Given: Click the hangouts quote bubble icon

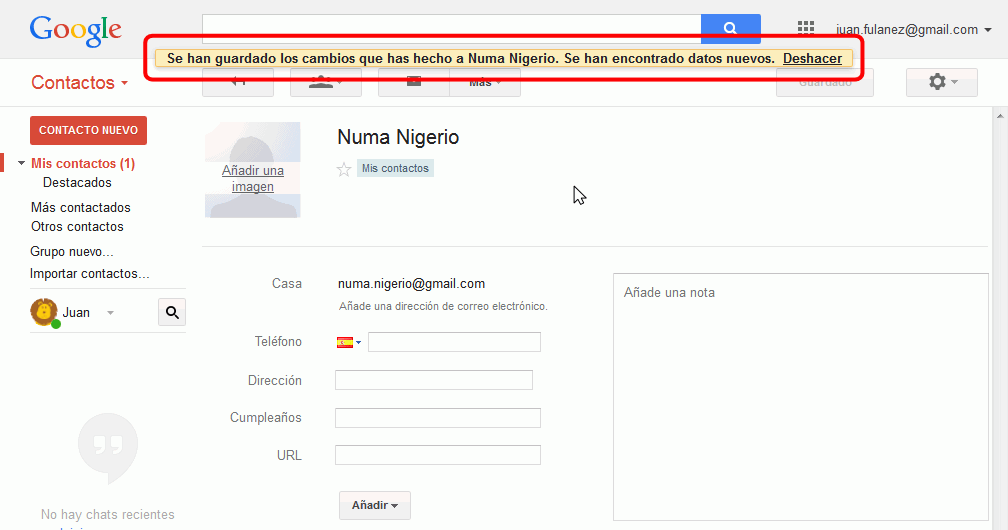Looking at the screenshot, I should pyautogui.click(x=108, y=448).
